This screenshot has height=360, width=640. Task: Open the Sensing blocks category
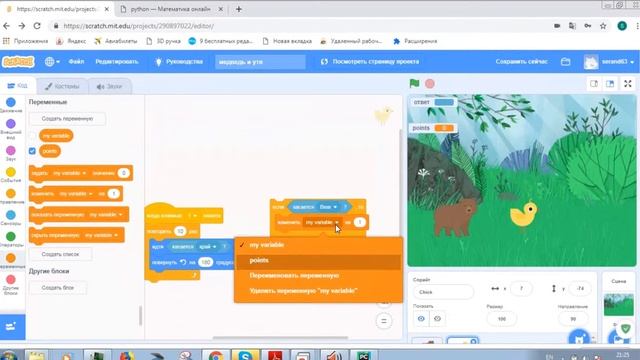[x=11, y=218]
